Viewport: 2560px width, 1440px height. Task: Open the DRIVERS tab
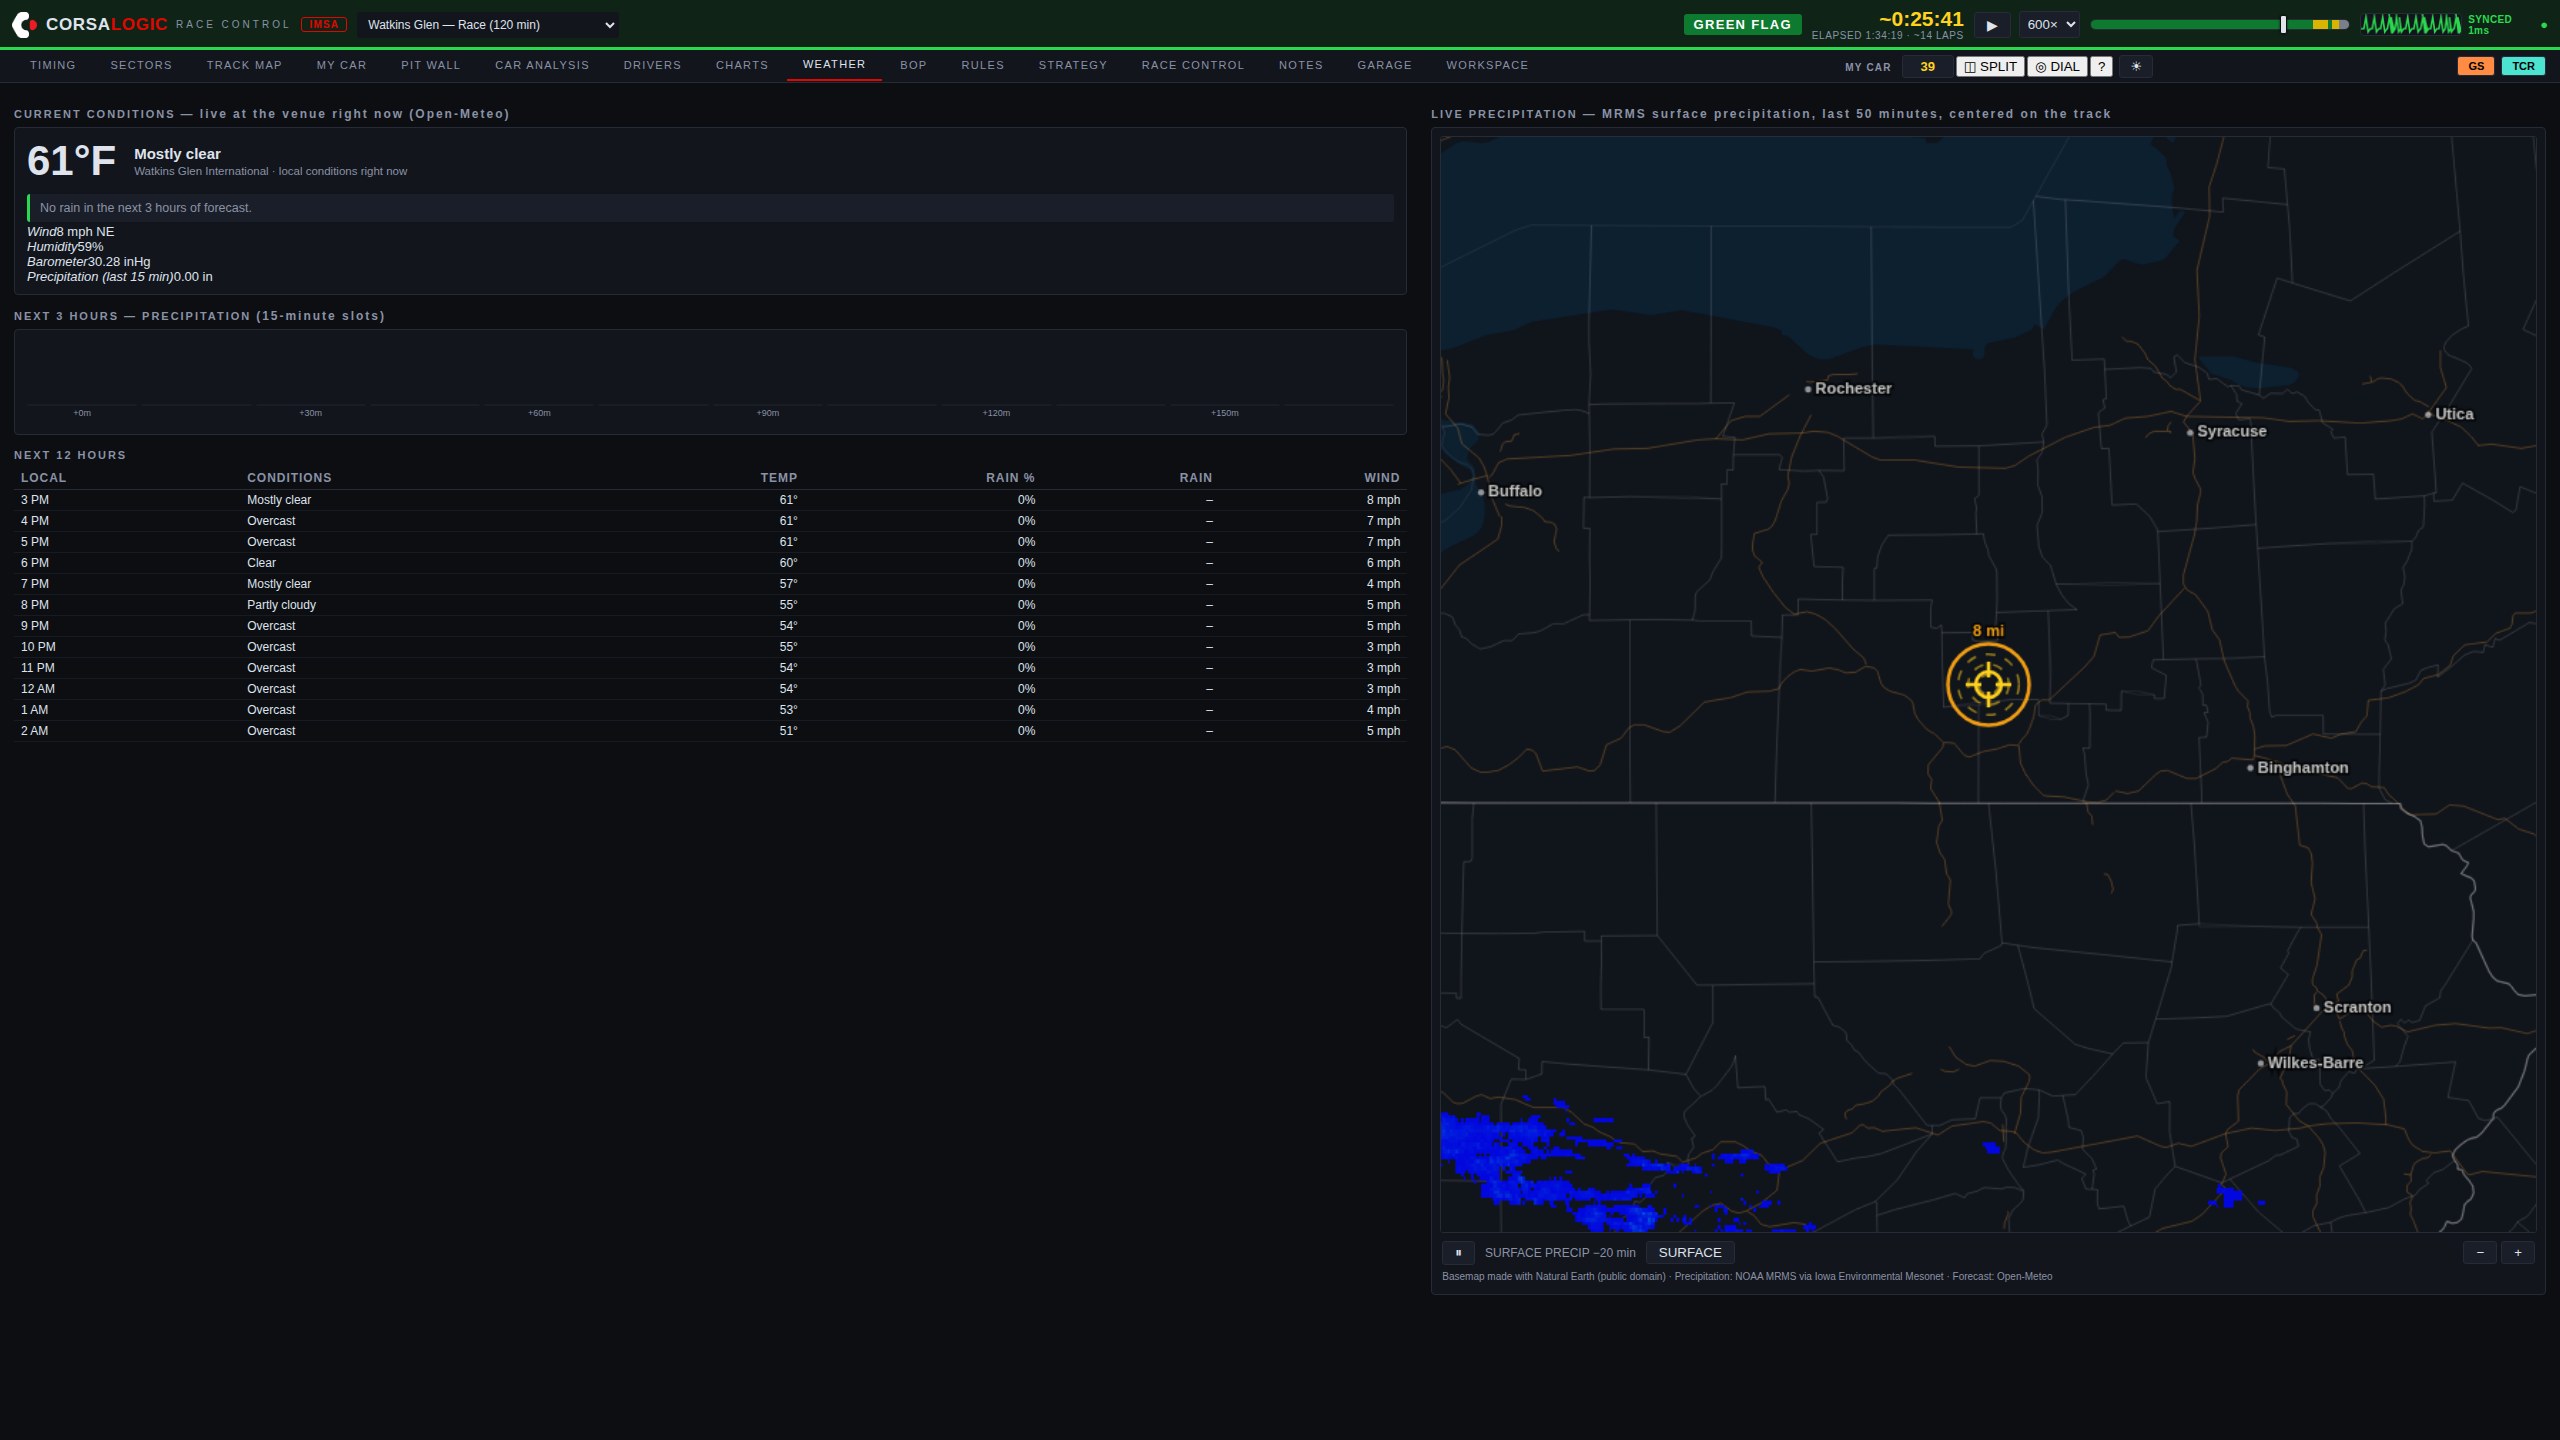point(652,65)
